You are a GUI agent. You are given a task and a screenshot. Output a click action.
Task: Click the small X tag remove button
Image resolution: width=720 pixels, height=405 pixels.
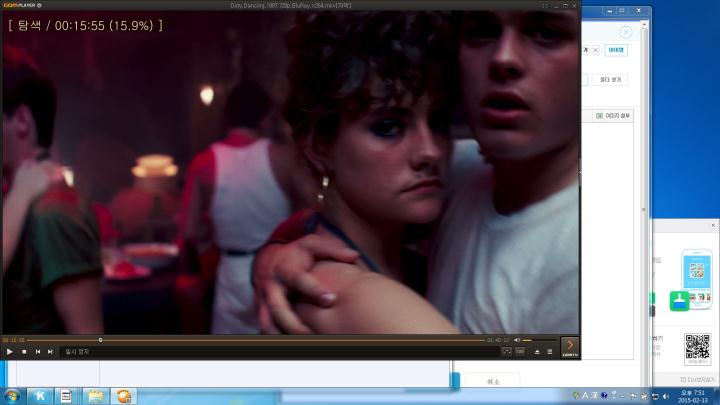coord(596,50)
